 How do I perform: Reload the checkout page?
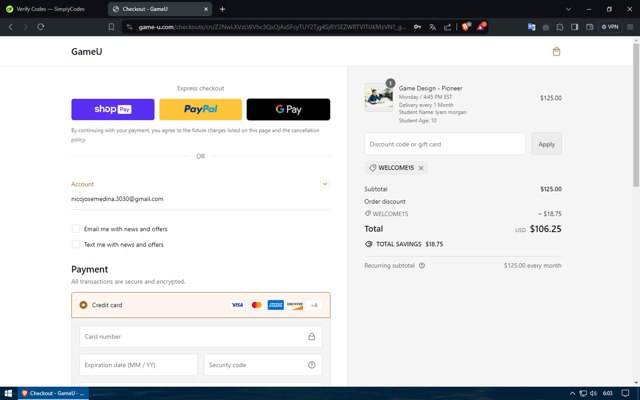coord(40,27)
